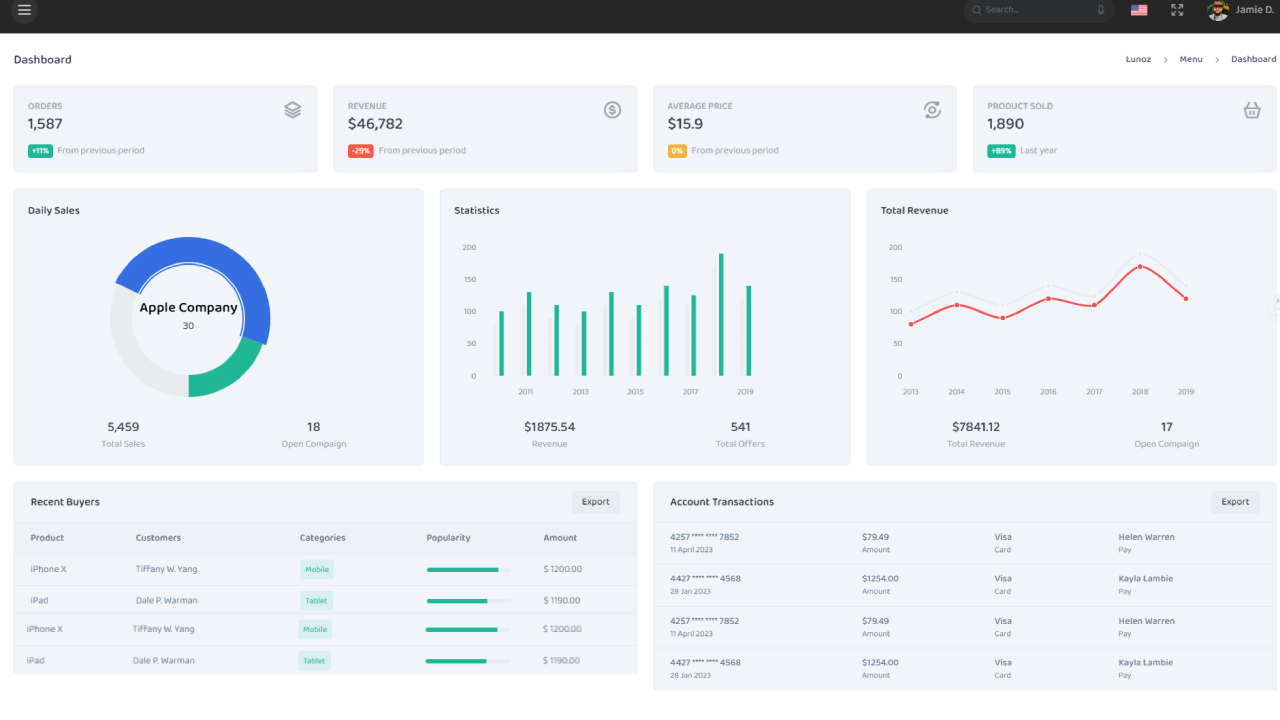The width and height of the screenshot is (1280, 720).
Task: Open the Jamie D. user profile menu
Action: pos(1254,10)
